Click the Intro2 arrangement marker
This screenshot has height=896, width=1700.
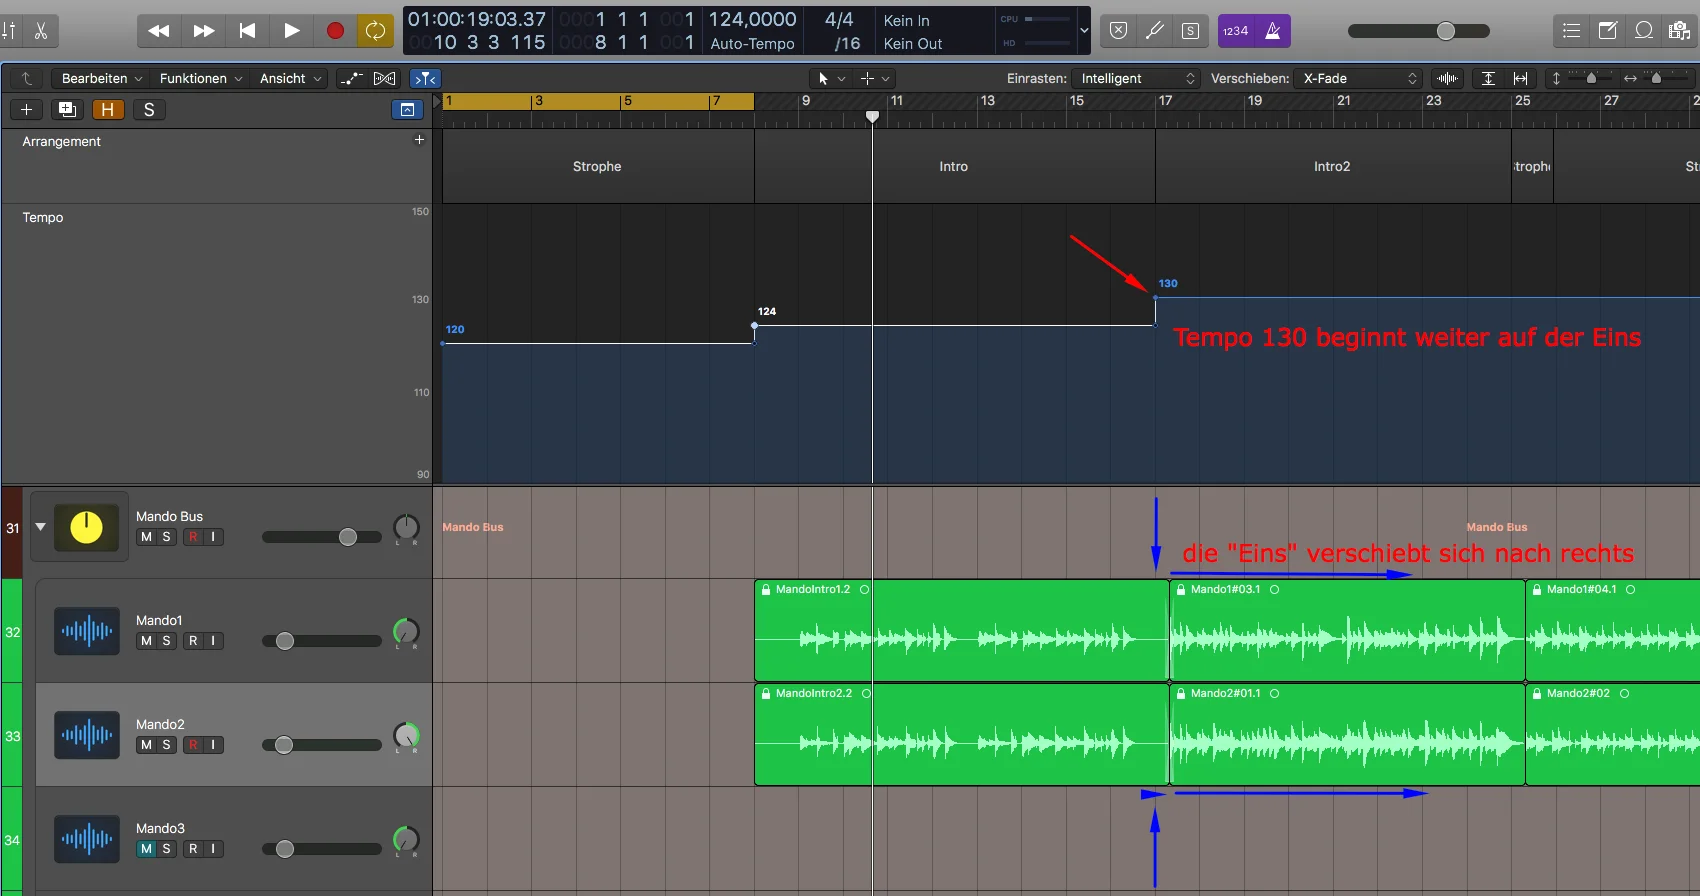coord(1332,167)
